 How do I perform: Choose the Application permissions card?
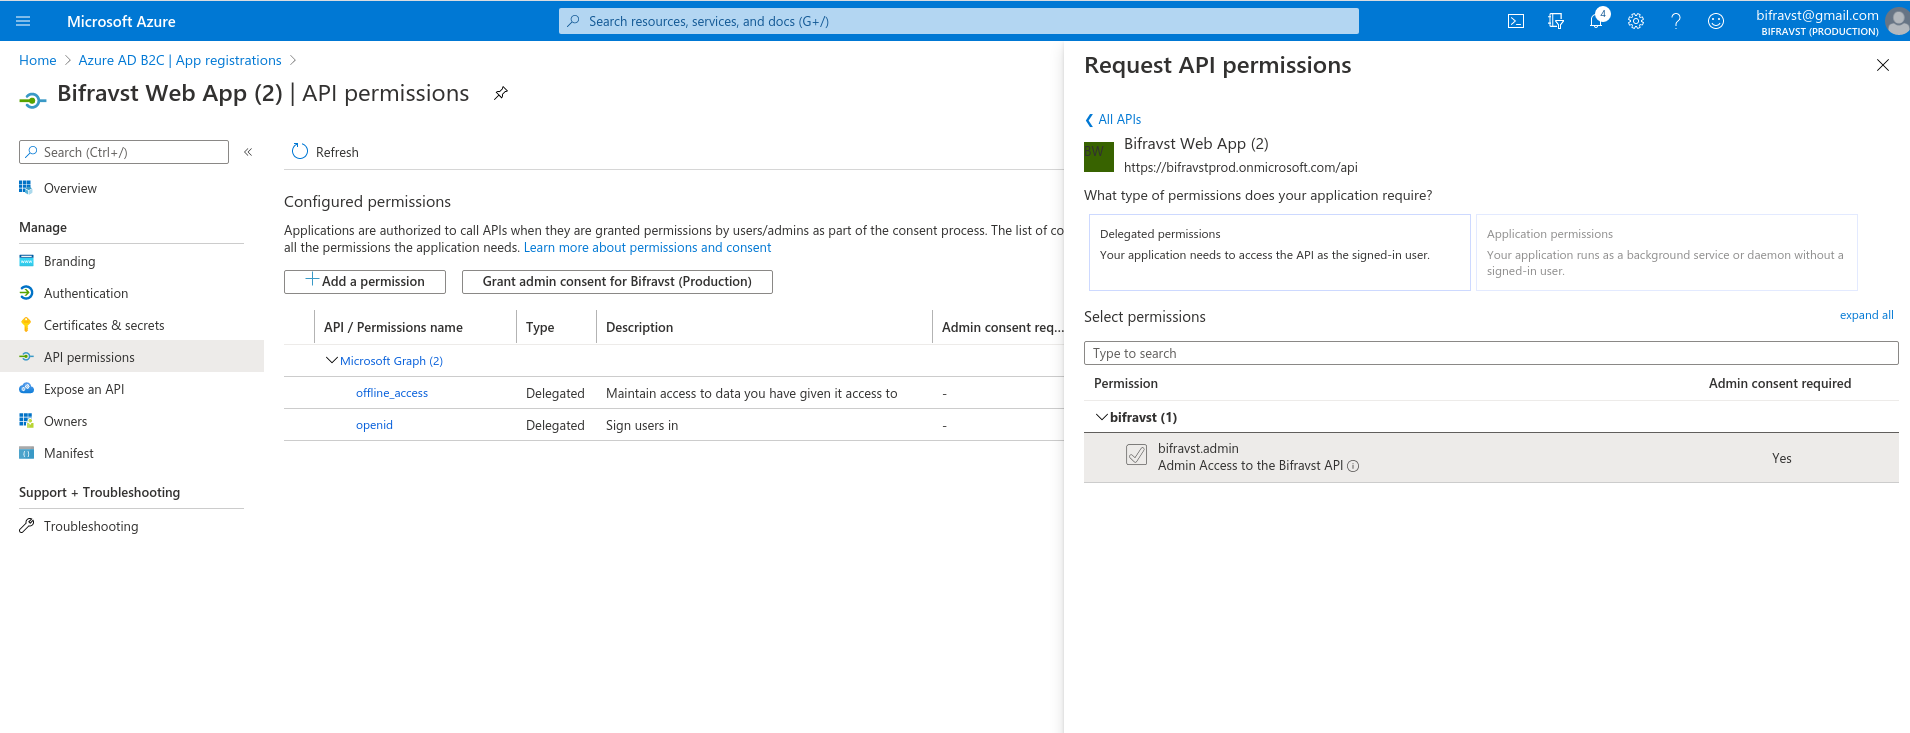[x=1666, y=252]
